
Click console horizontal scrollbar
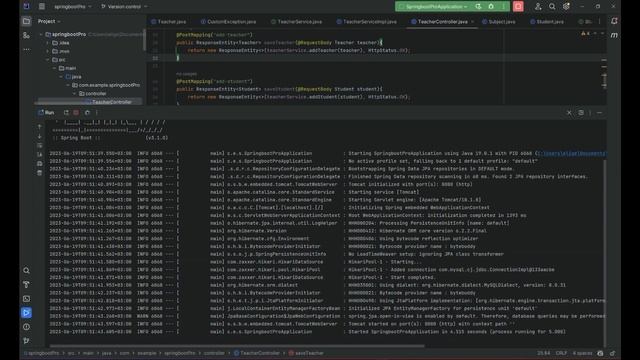tap(237, 346)
